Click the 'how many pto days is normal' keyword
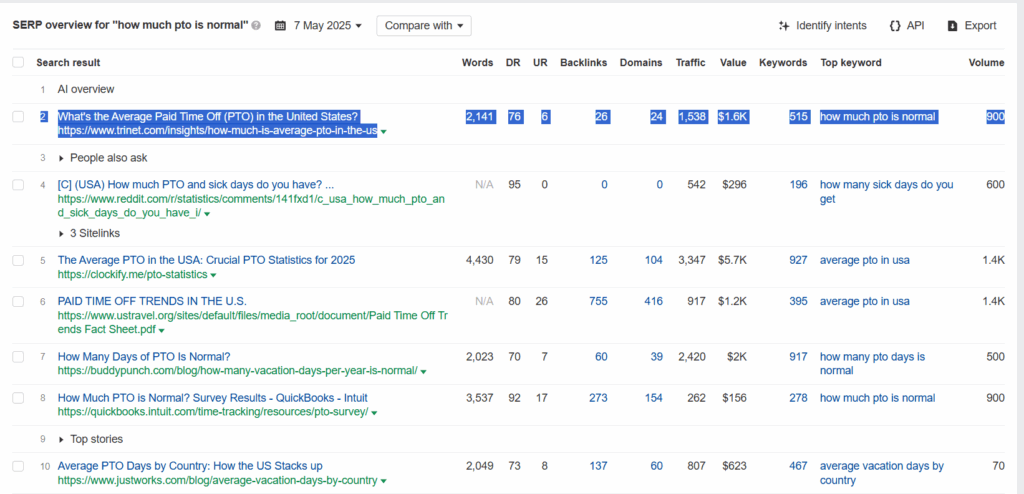Viewport: 1024px width, 494px height. [x=872, y=363]
